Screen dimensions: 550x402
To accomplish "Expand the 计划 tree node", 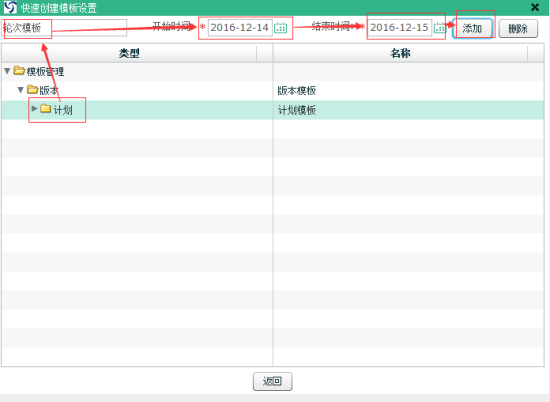I will click(x=34, y=109).
